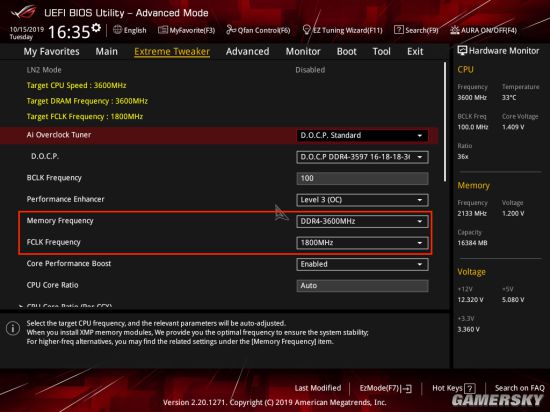This screenshot has width=550, height=412.
Task: Select the Core Performance Boost label
Action: [69, 263]
